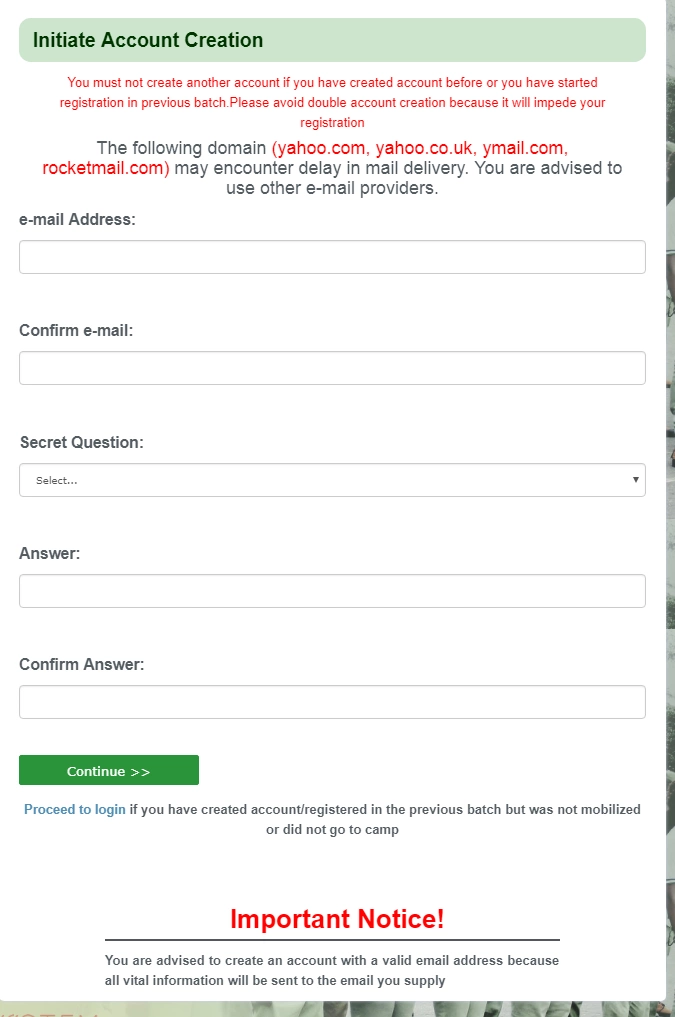Click the Answer label text
Screen dimensions: 675x1017
[49, 553]
